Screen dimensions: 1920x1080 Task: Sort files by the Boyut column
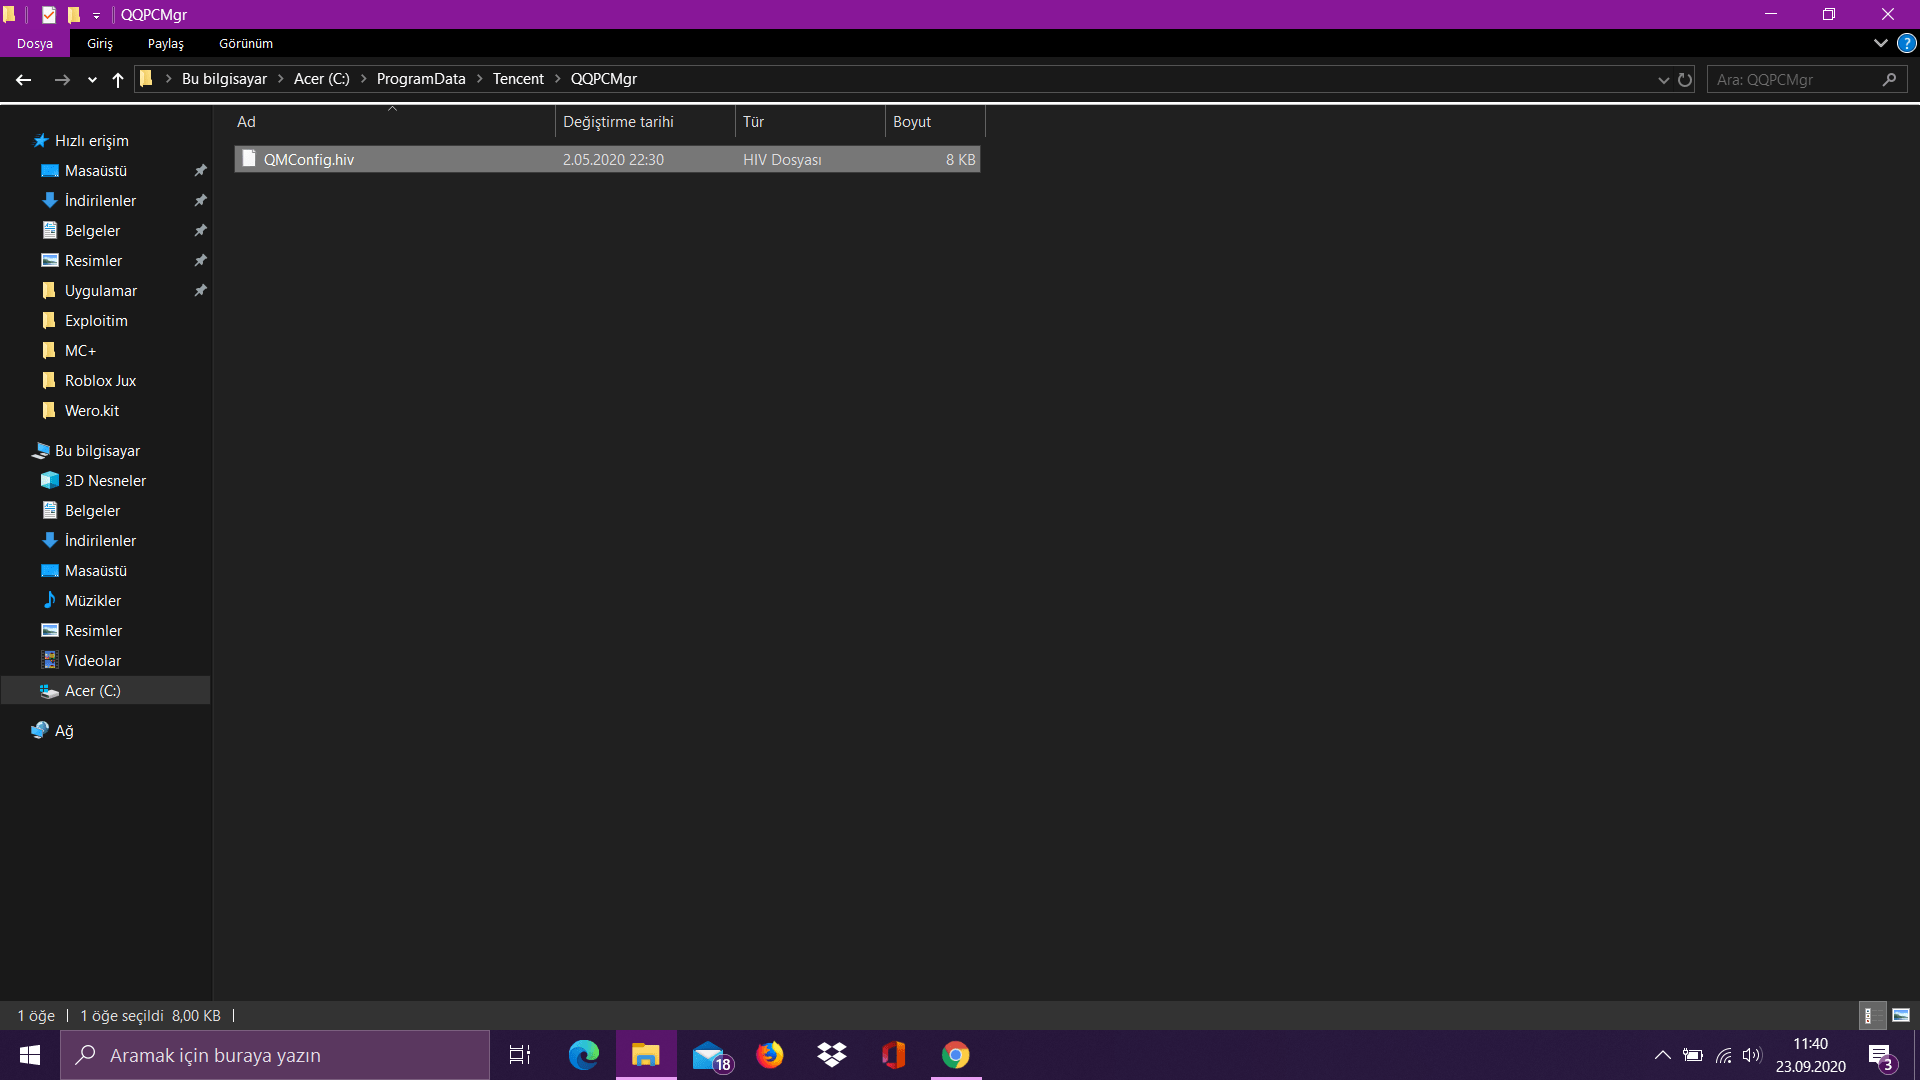click(x=935, y=122)
